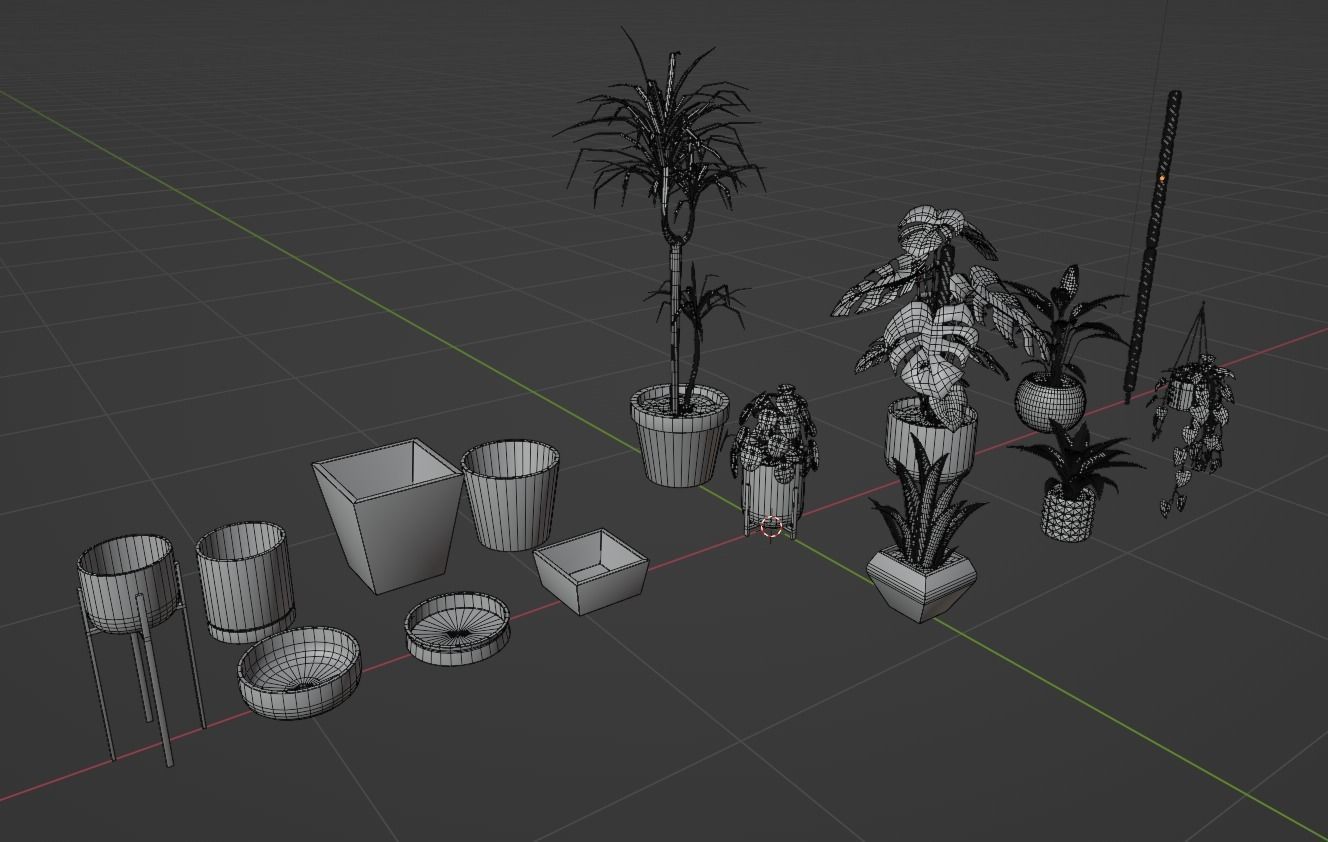Screen dimensions: 1328x842
Task: Click the red-white 3D cursor
Action: pos(771,527)
